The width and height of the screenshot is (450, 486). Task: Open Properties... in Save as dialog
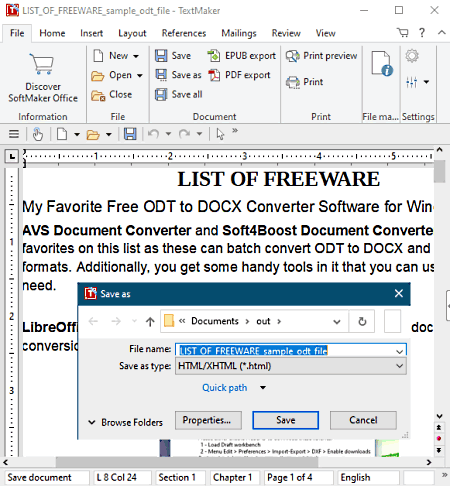click(208, 420)
